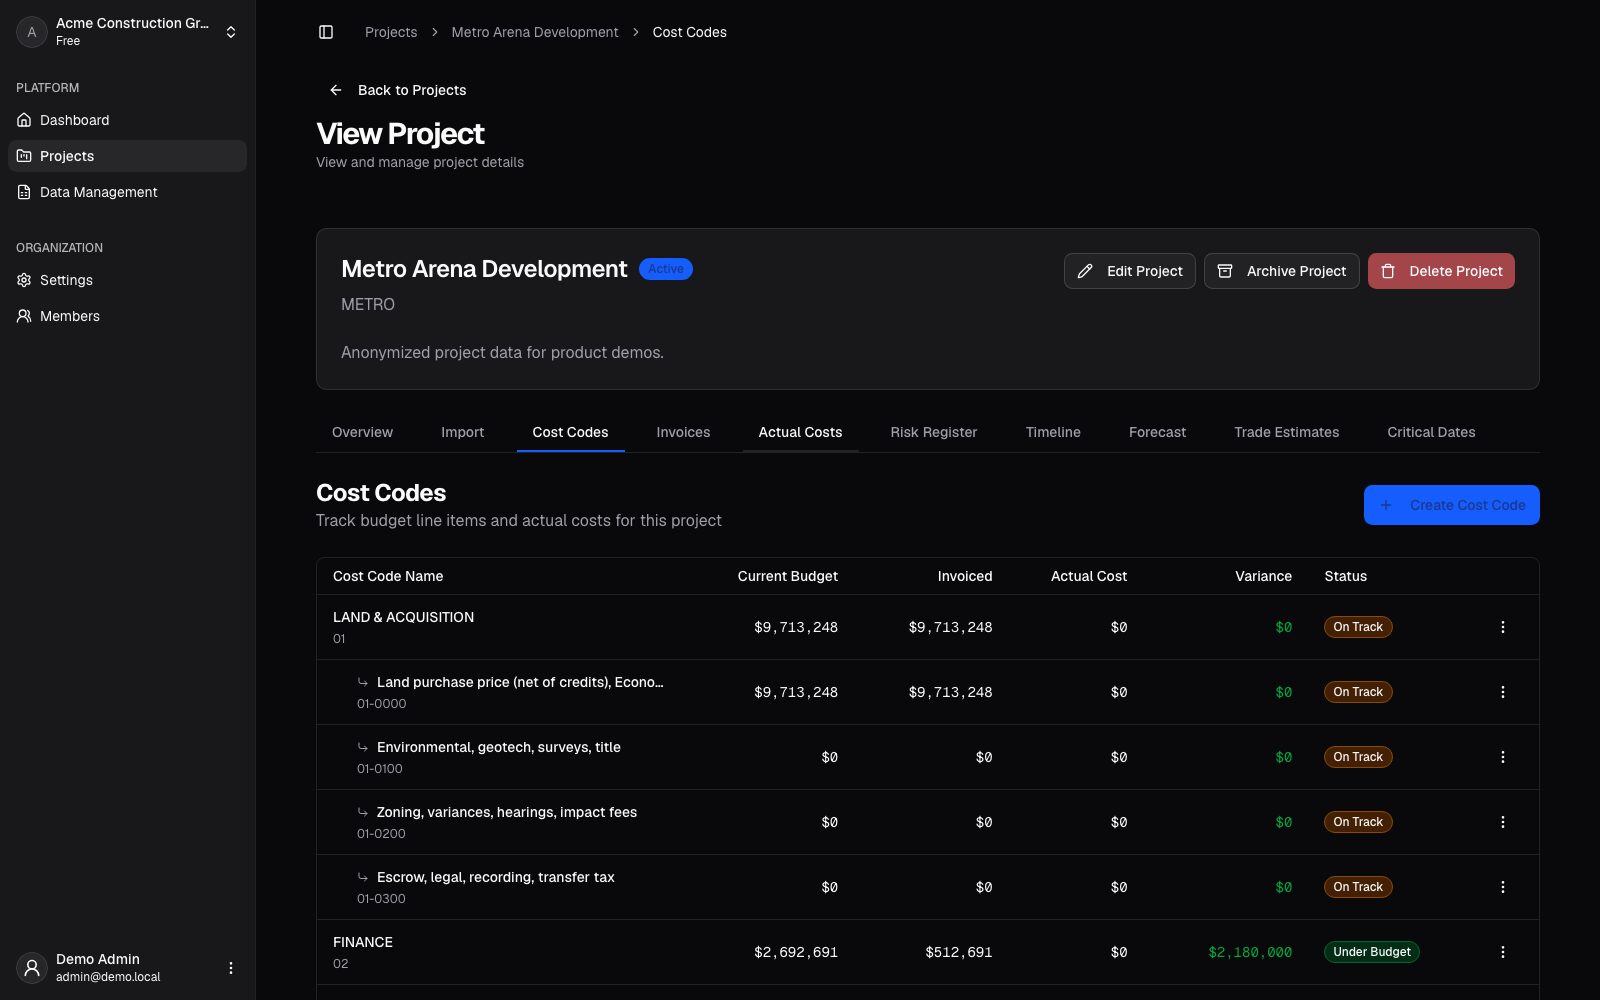1600x1000 pixels.
Task: Click the organization avatar letter A
Action: pyautogui.click(x=32, y=32)
